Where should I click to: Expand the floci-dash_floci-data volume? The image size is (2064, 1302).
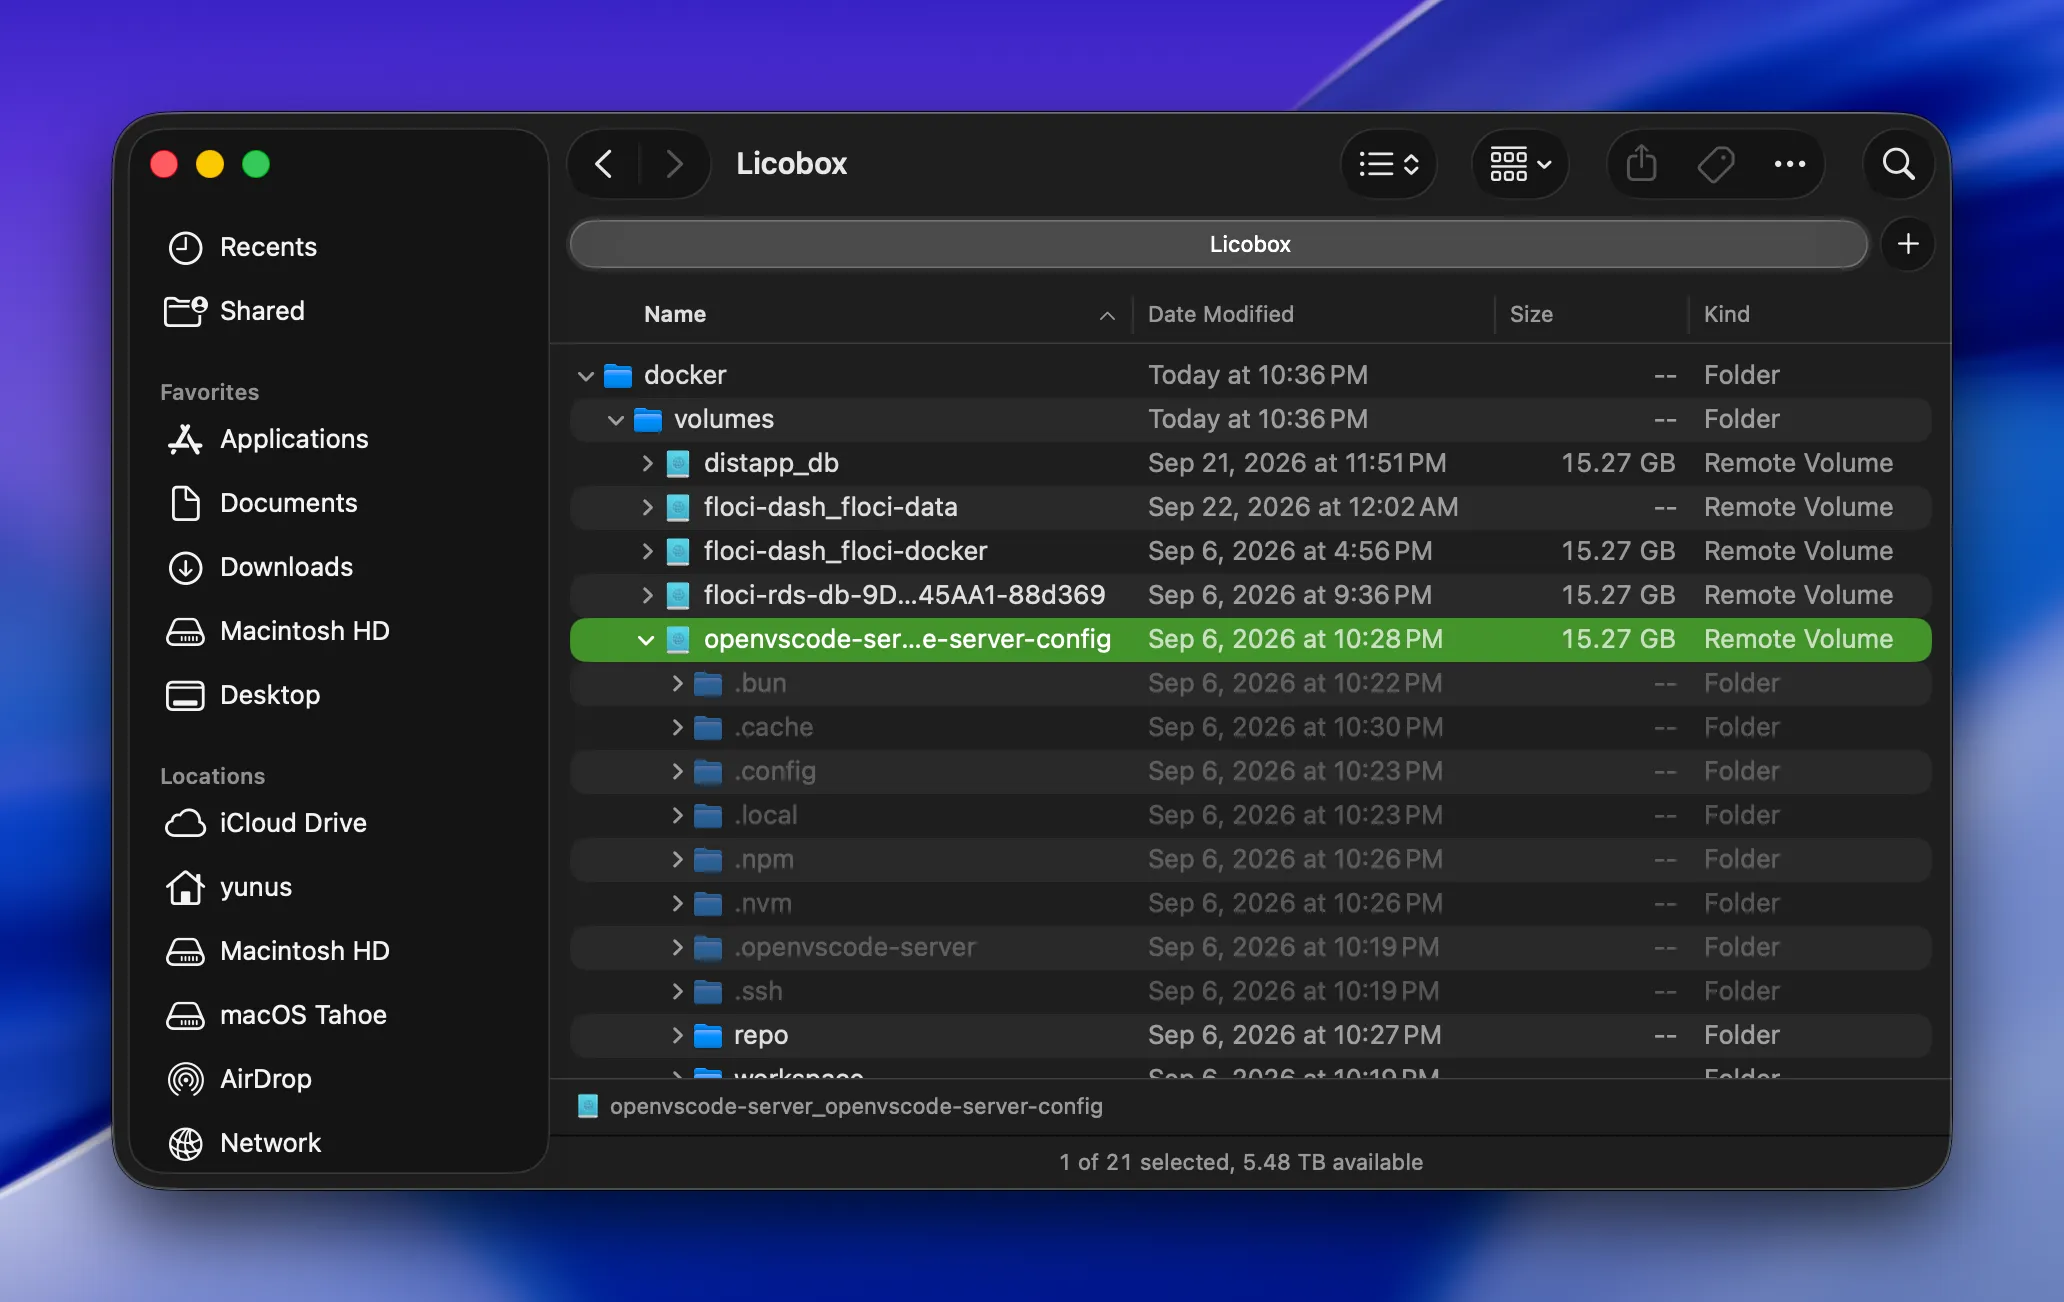pyautogui.click(x=647, y=507)
